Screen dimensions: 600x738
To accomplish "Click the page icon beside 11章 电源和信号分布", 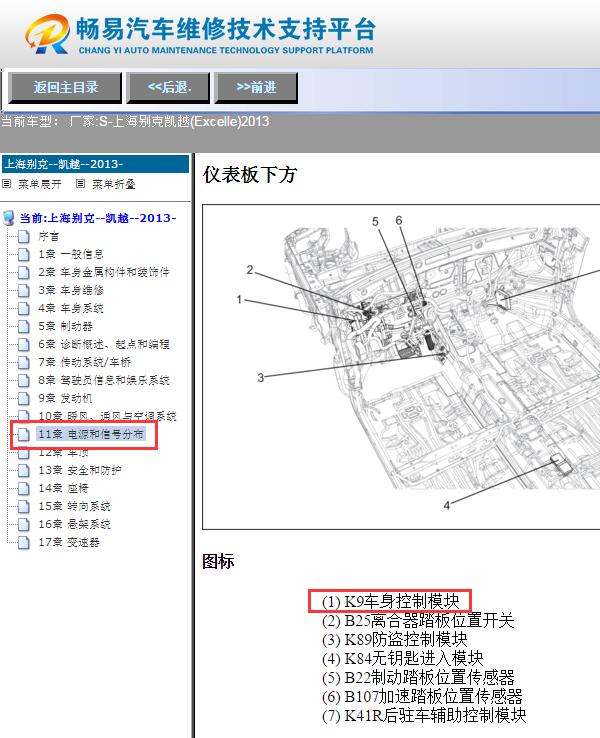I will tap(24, 434).
